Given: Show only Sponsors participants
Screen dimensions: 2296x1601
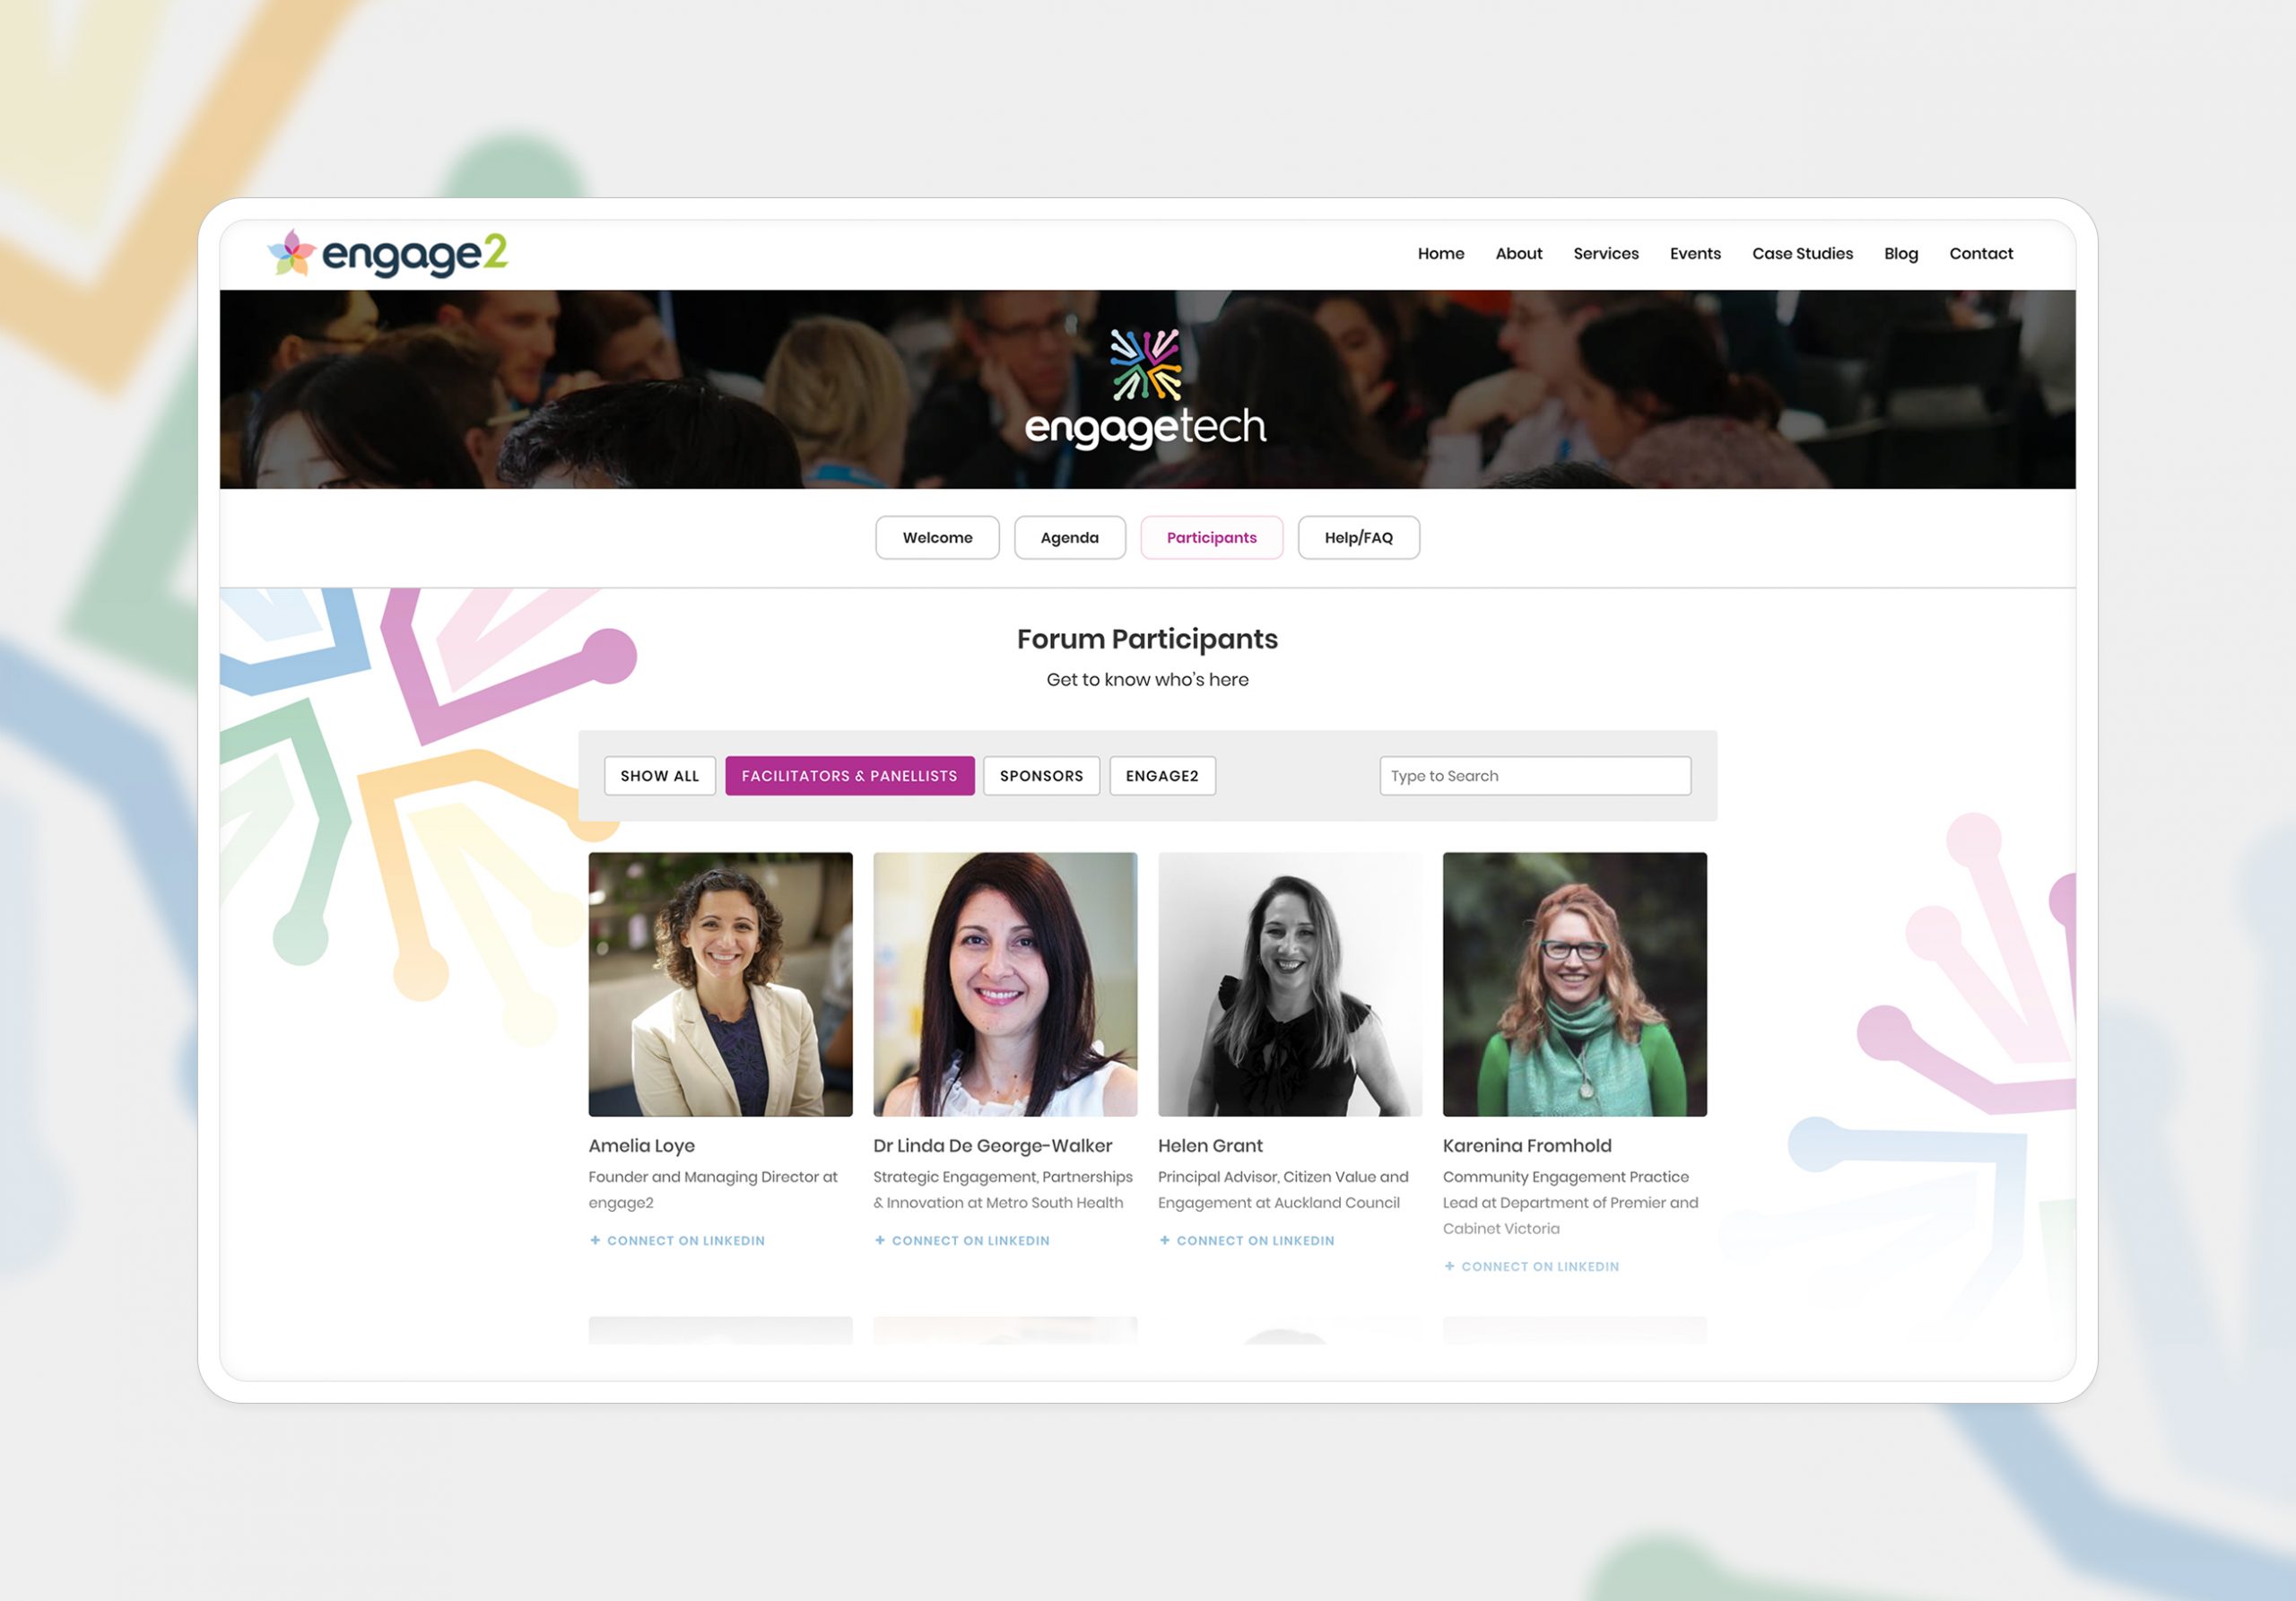Looking at the screenshot, I should (x=1041, y=776).
